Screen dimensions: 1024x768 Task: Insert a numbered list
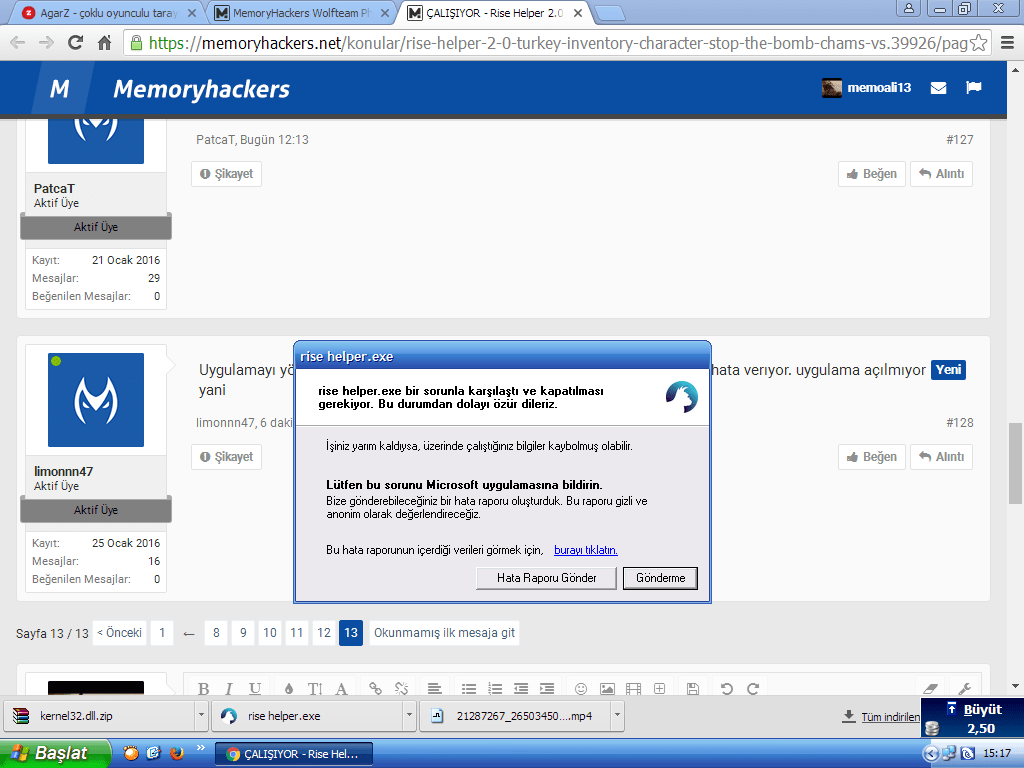point(495,688)
